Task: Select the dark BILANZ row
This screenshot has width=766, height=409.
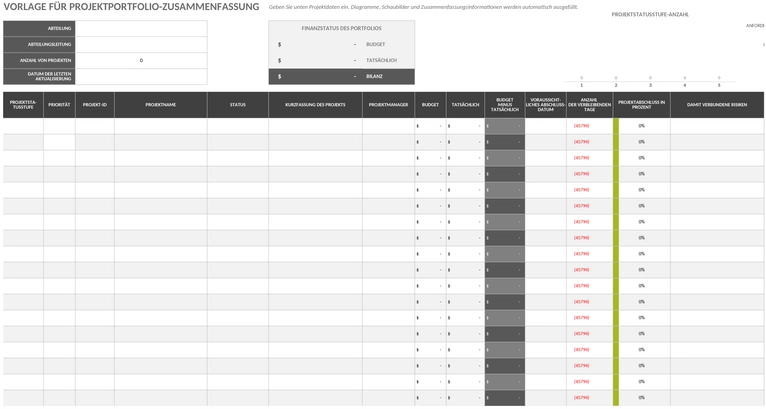Action: point(341,77)
